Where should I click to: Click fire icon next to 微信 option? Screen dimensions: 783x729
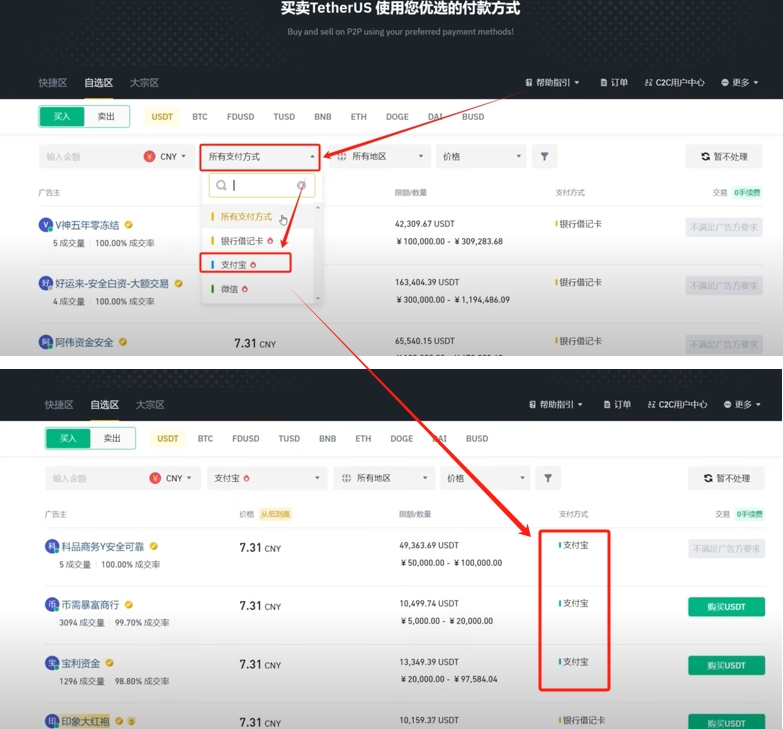click(x=245, y=289)
